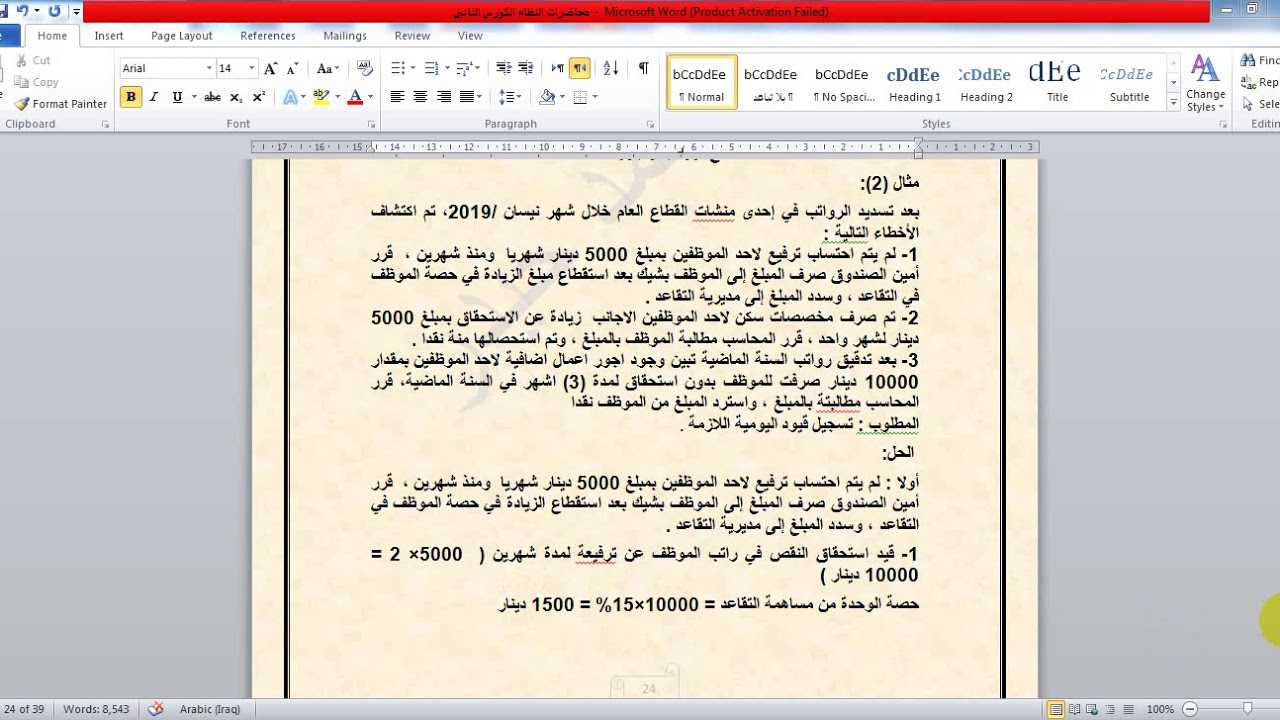Open Change Styles menu
Screen dimensions: 1280x720
coord(1205,84)
